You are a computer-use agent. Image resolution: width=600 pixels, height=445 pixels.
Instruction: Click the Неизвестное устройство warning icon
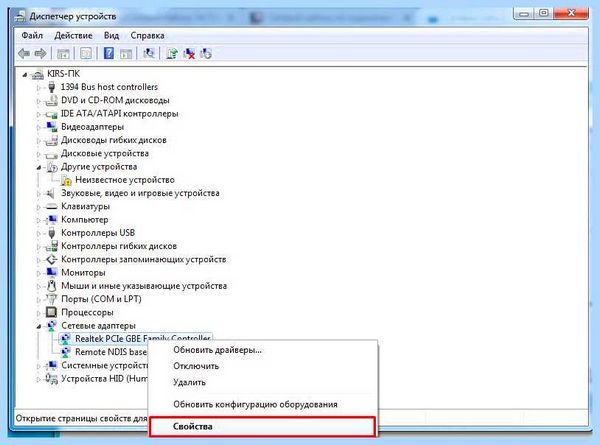pos(66,180)
